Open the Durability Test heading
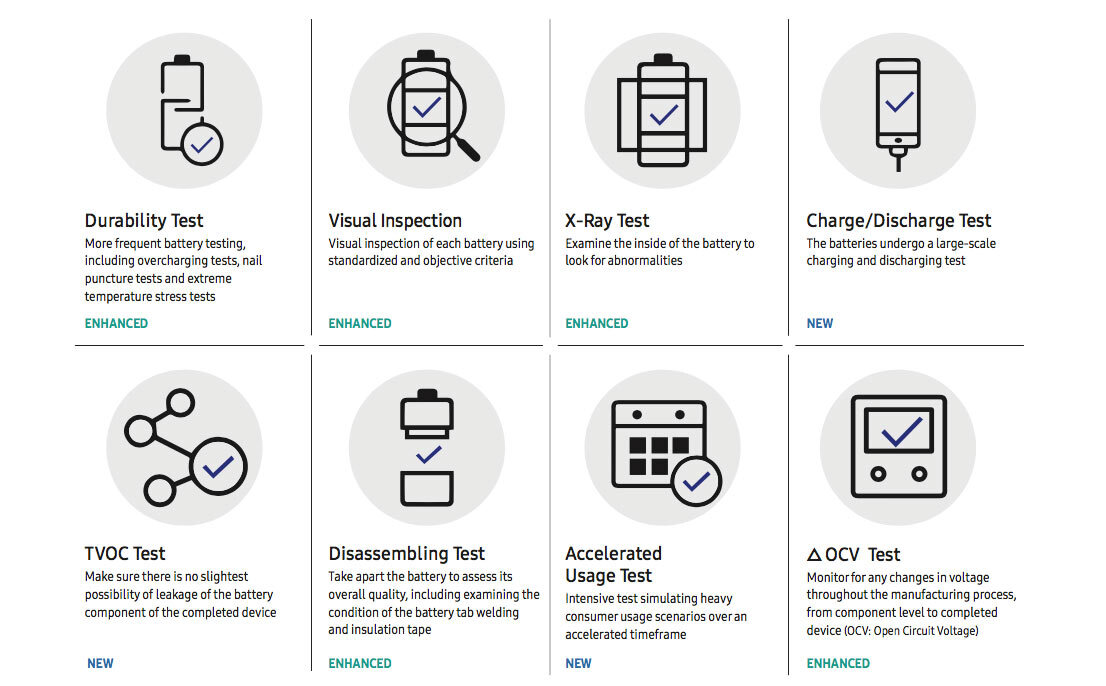The image size is (1106, 686). 144,221
